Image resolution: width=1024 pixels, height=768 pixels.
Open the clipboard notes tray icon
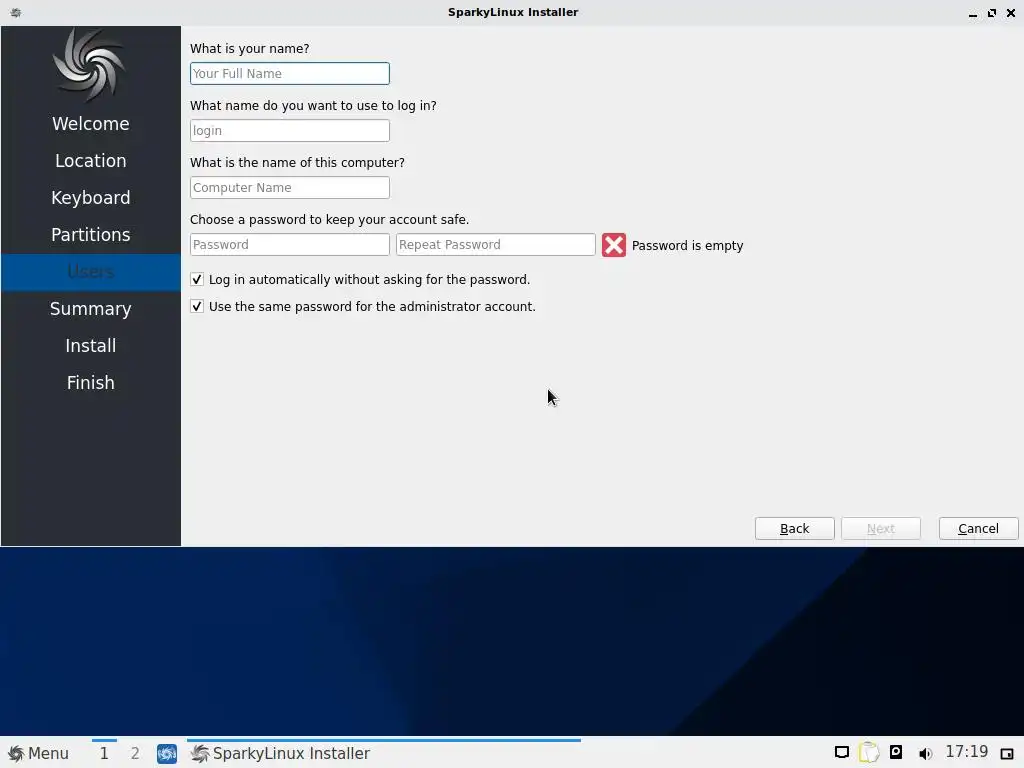869,752
